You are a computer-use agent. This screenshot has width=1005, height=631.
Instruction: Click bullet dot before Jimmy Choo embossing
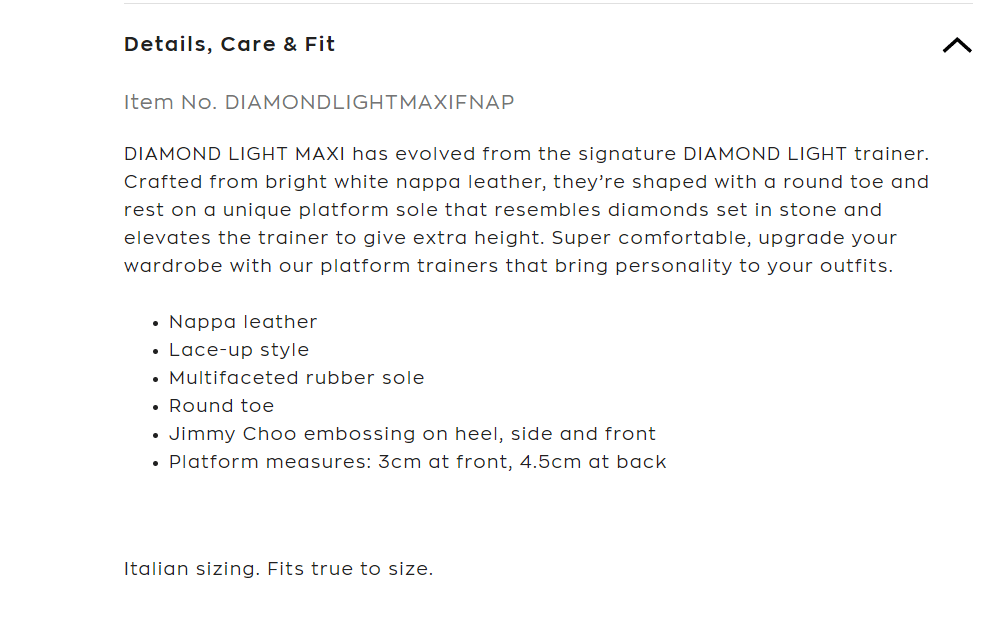156,436
